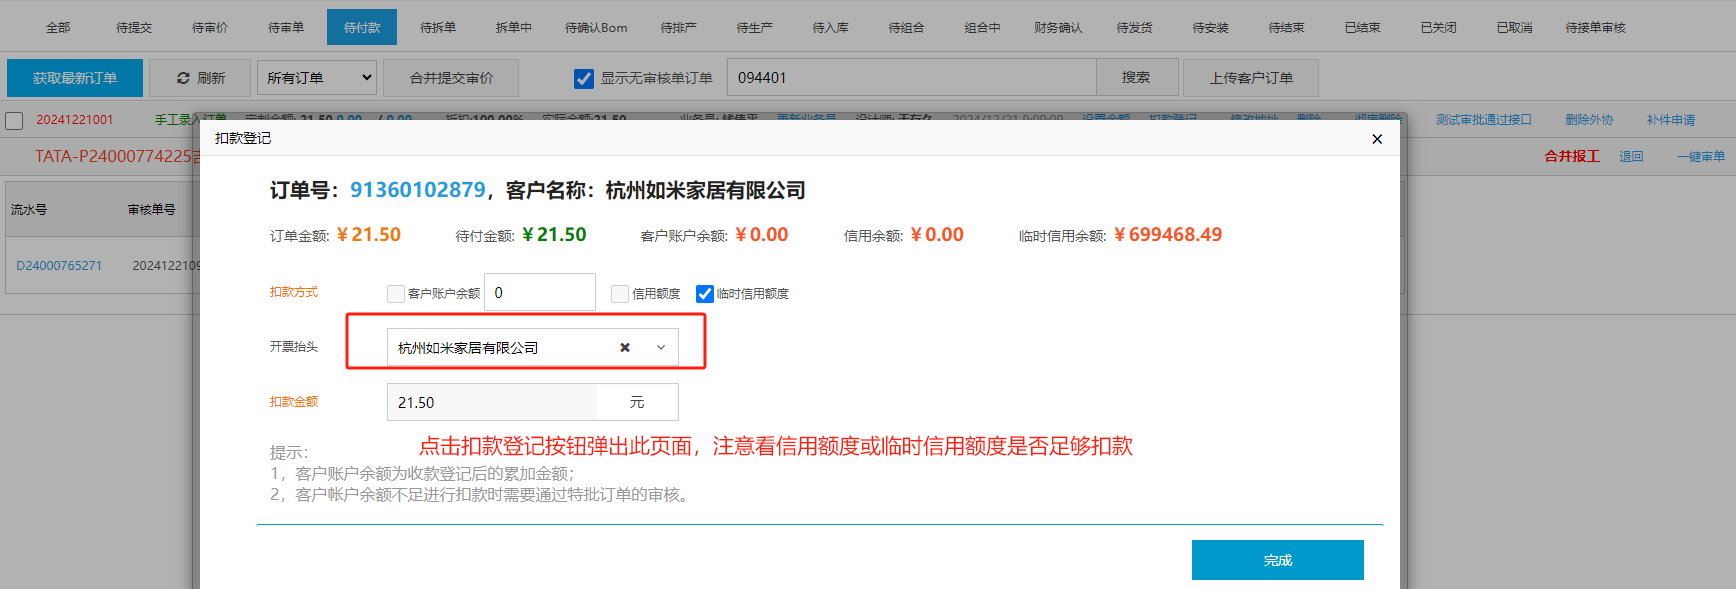Open the 财务确认 tab
Image resolution: width=1736 pixels, height=589 pixels.
(1058, 27)
